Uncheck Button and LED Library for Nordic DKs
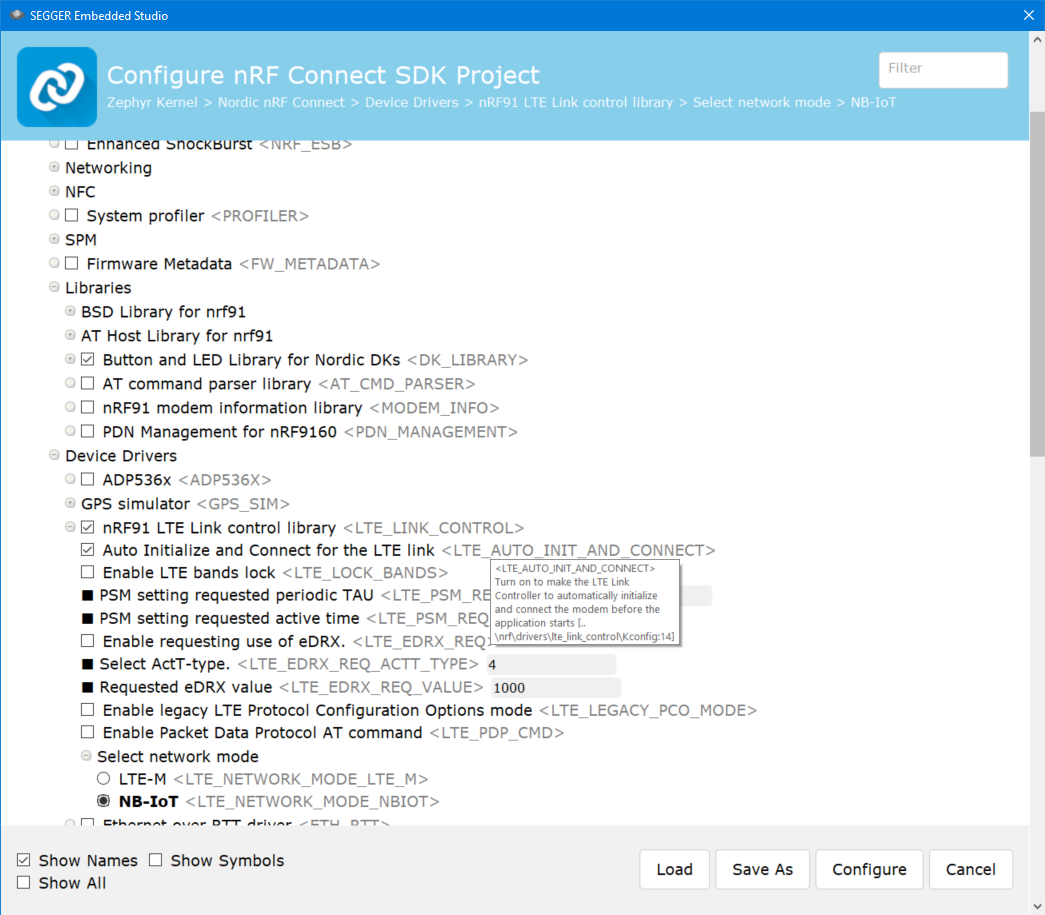 coord(88,360)
